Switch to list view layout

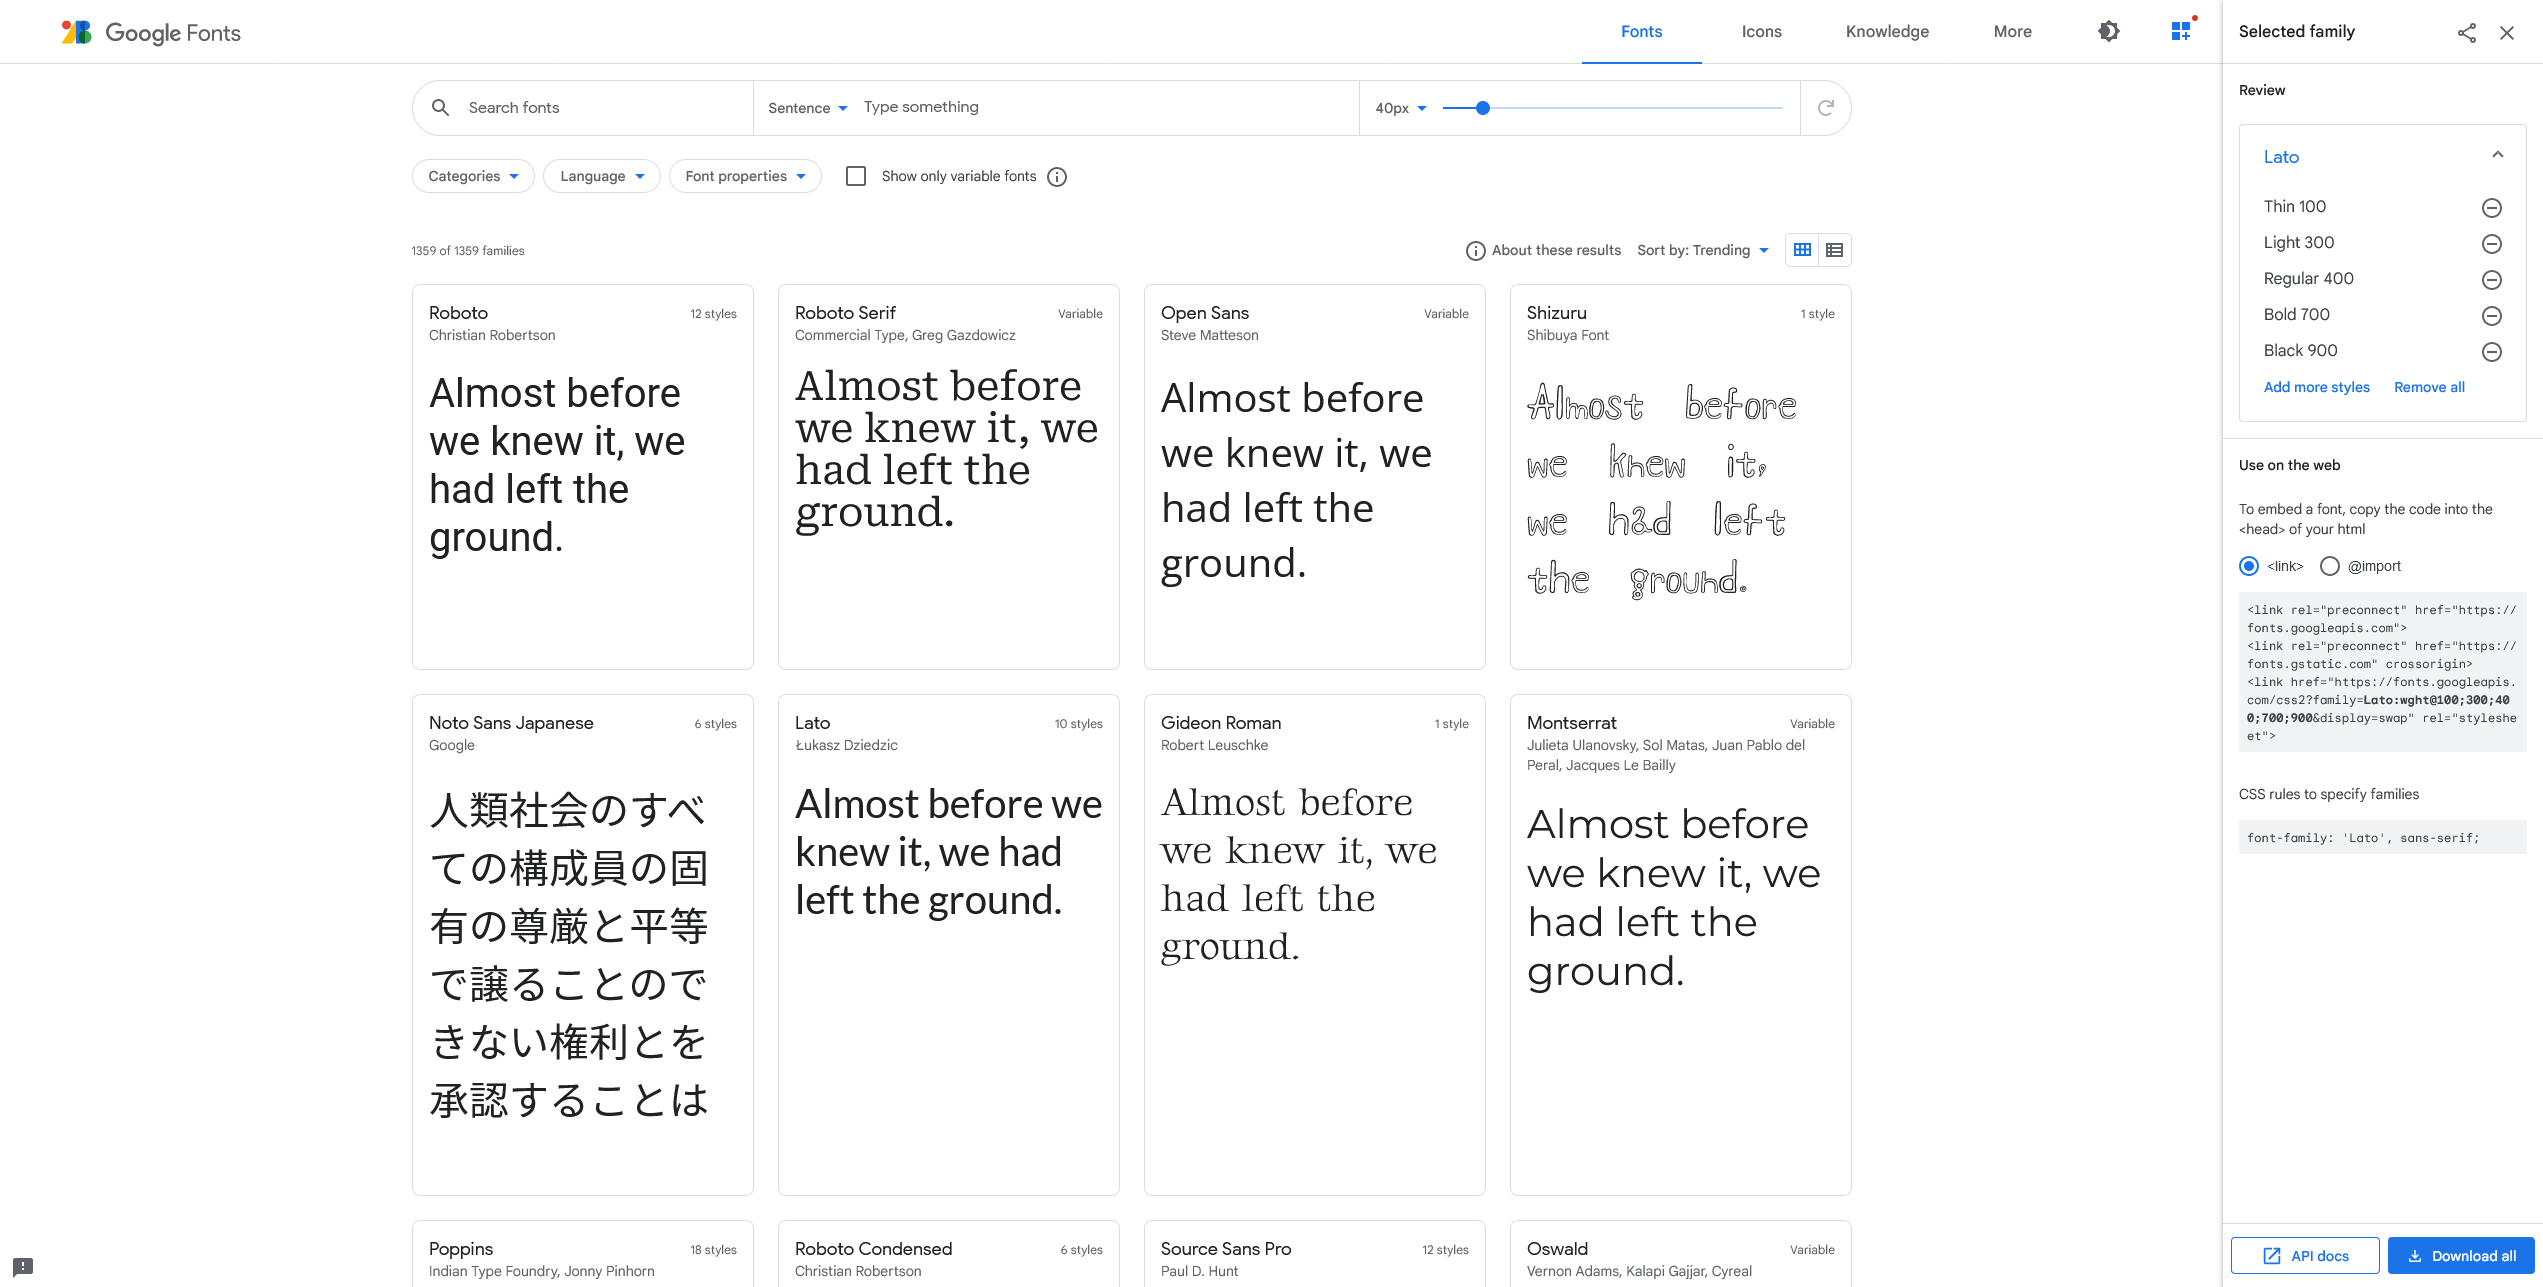(1835, 250)
